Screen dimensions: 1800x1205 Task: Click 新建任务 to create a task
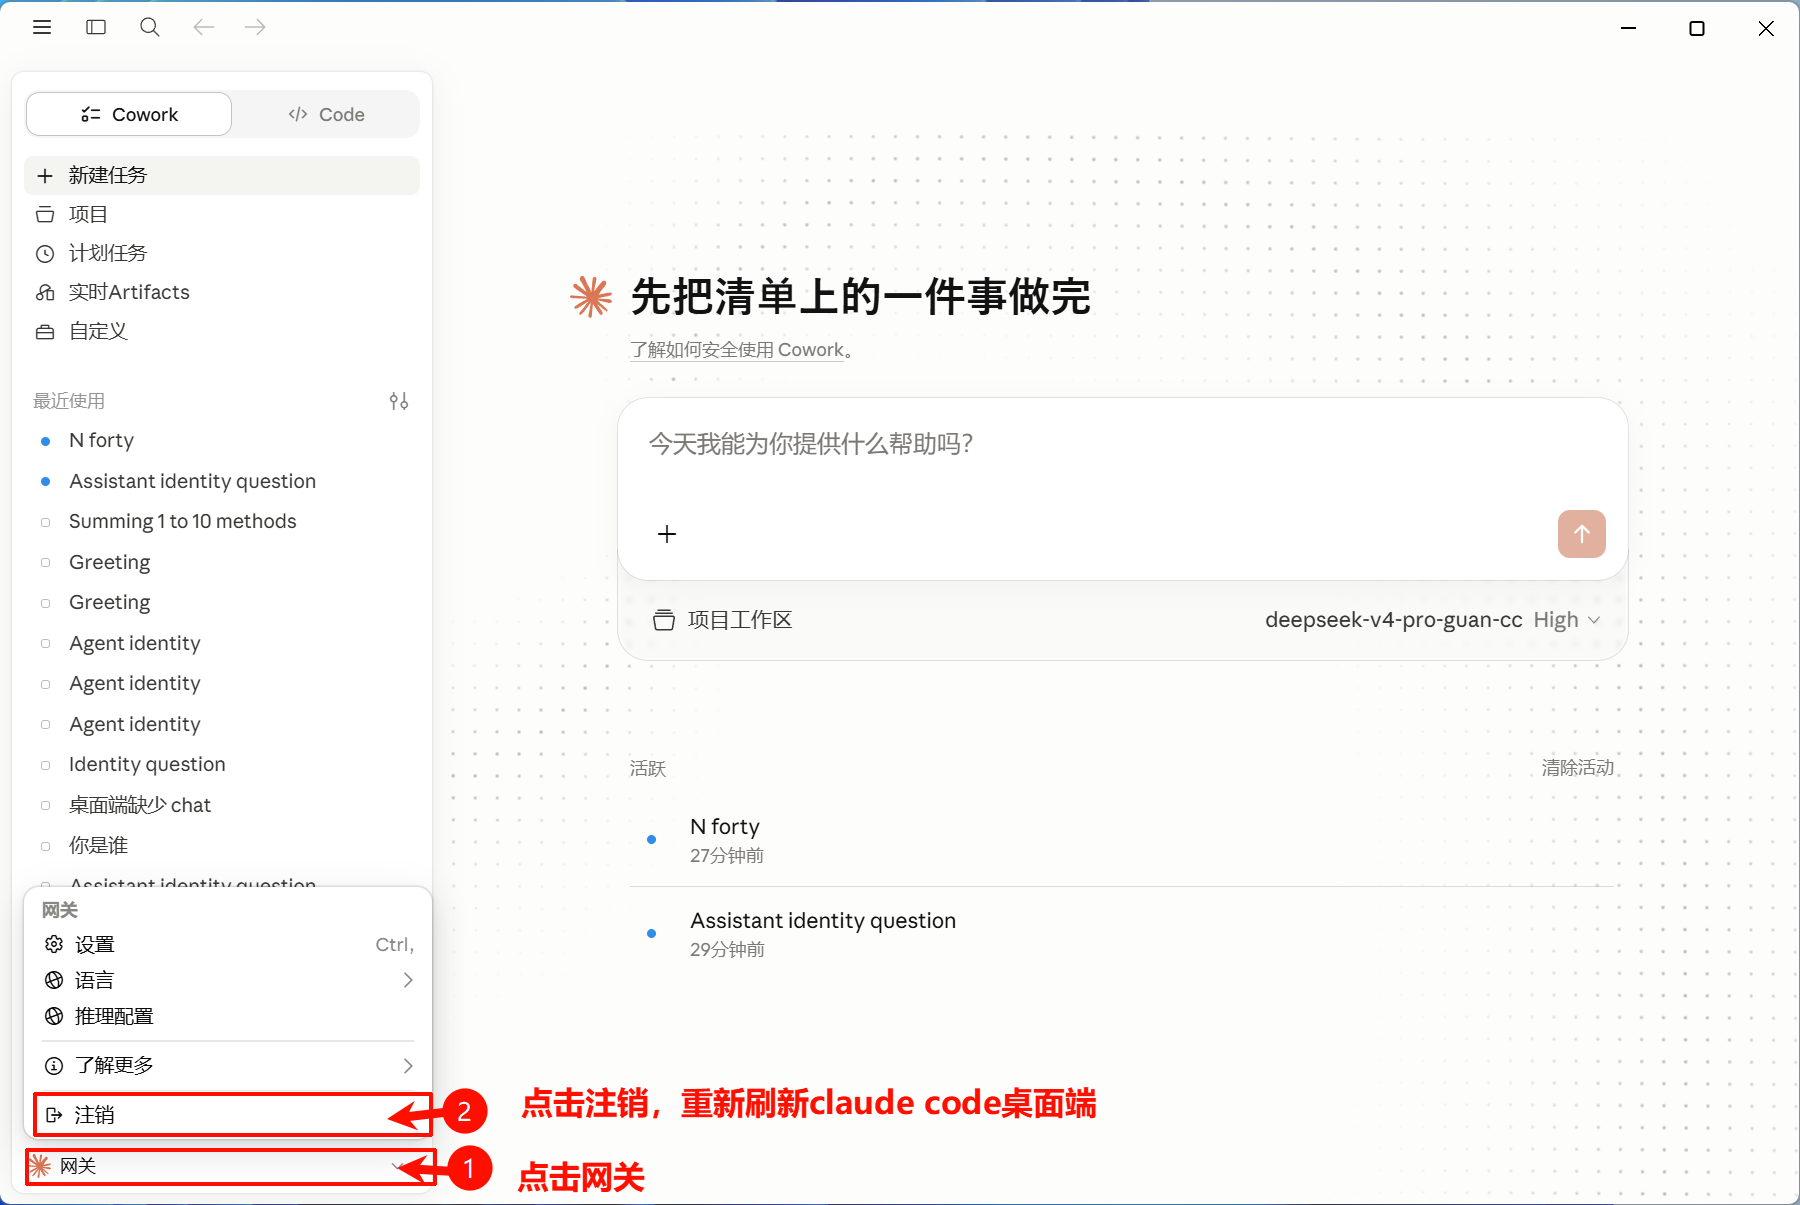(x=222, y=175)
